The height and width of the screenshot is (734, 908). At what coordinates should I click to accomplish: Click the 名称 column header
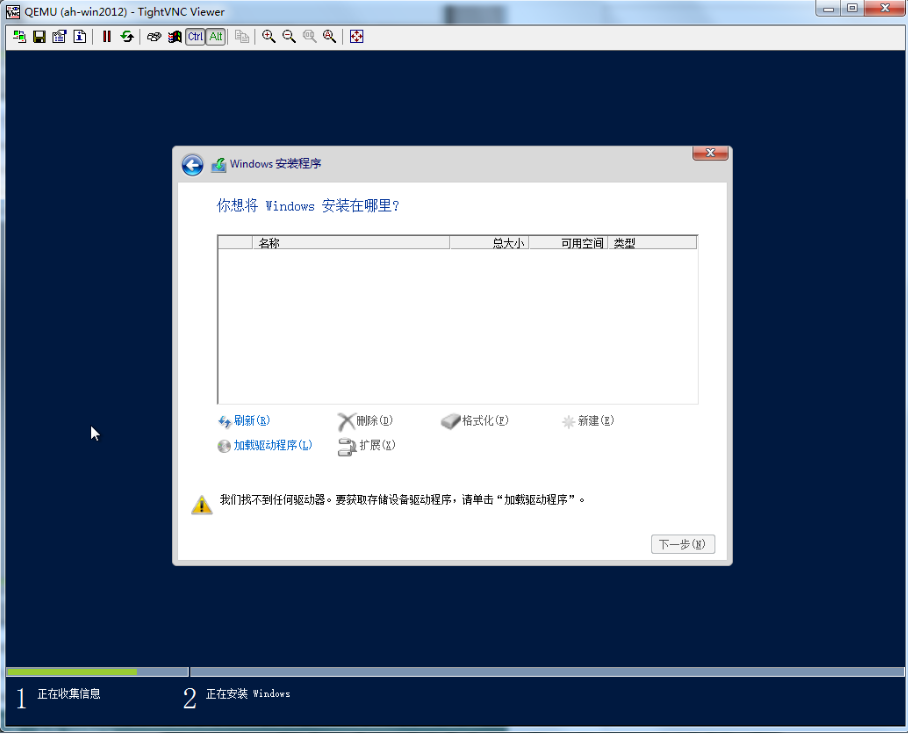(x=268, y=243)
